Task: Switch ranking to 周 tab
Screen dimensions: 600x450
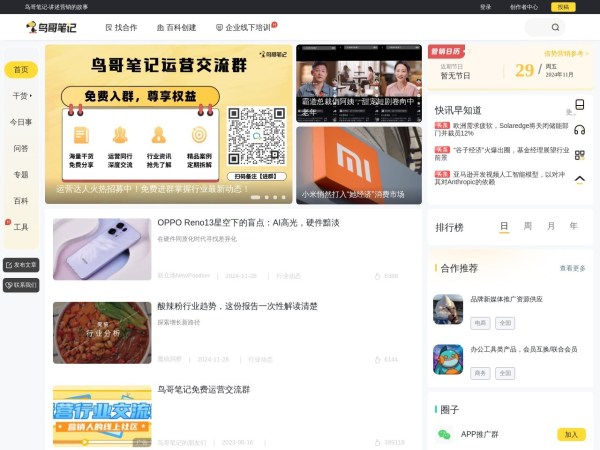Action: pyautogui.click(x=527, y=226)
